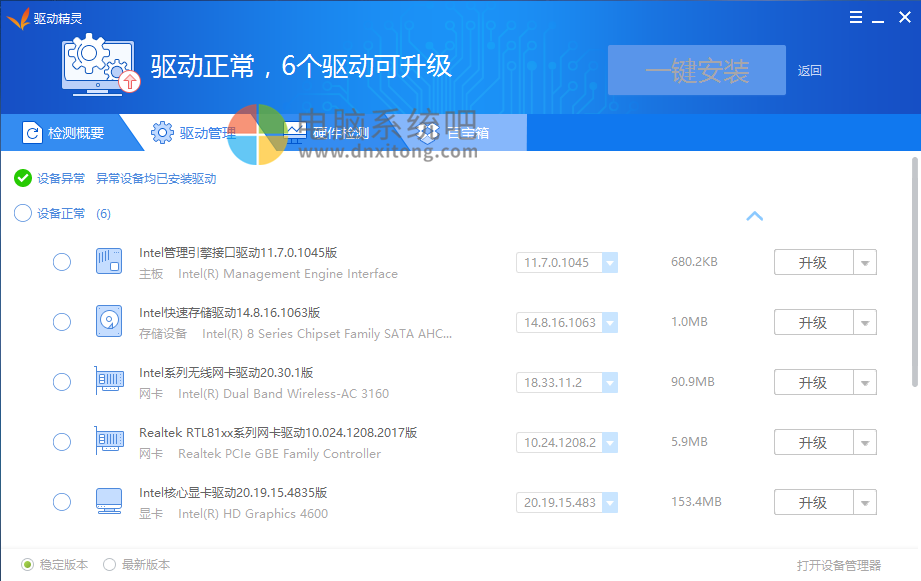Click Intel(R) Dual Band Wireless-AC 3160 text
The width and height of the screenshot is (921, 581).
284,394
